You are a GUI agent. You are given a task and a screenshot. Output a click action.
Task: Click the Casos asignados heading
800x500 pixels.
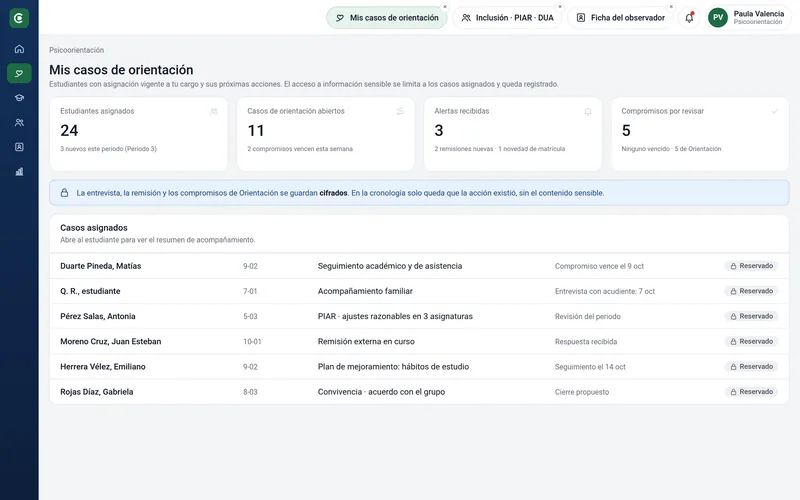(94, 228)
